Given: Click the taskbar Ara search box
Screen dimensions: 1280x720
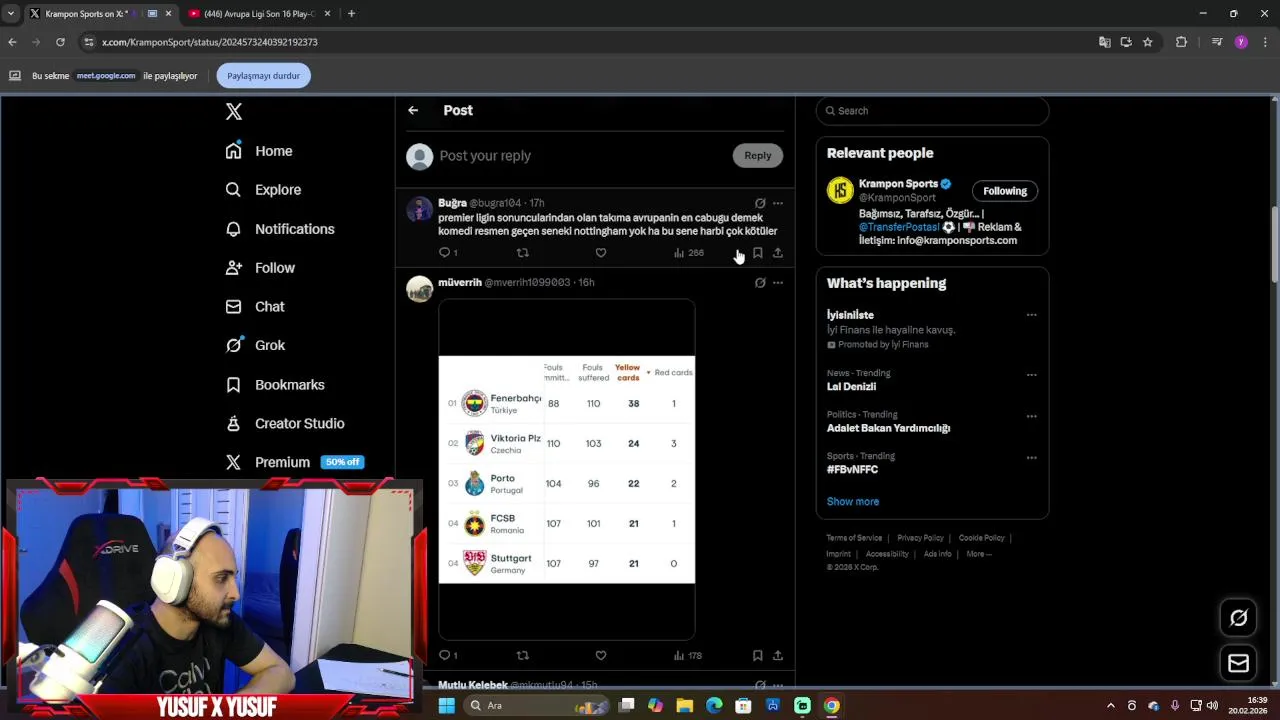Looking at the screenshot, I should tap(536, 705).
